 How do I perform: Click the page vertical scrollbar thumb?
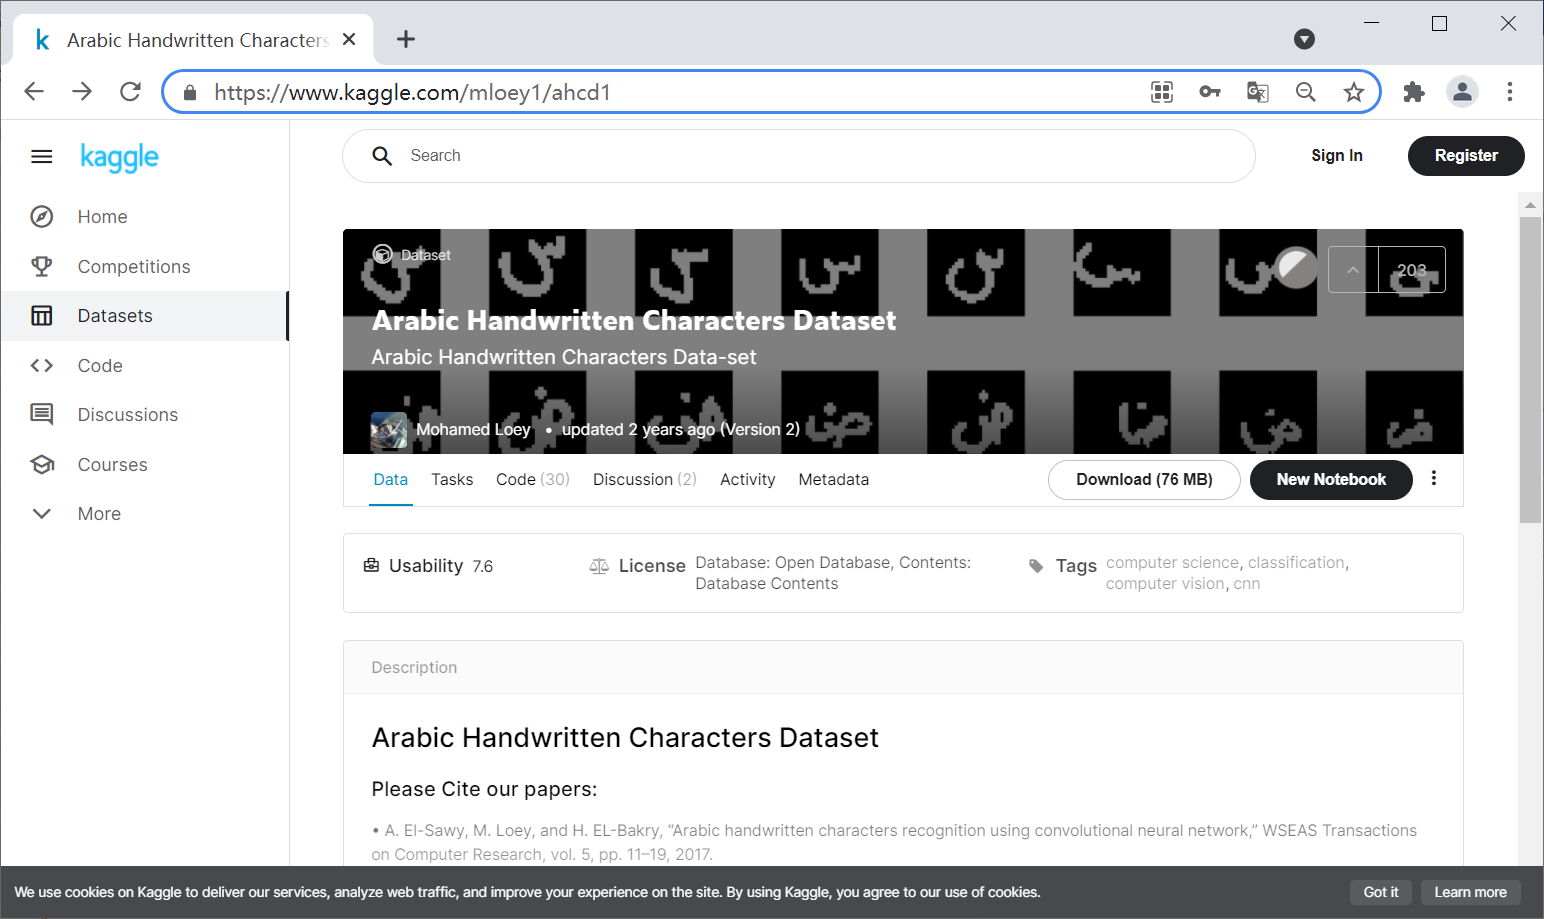[x=1530, y=370]
